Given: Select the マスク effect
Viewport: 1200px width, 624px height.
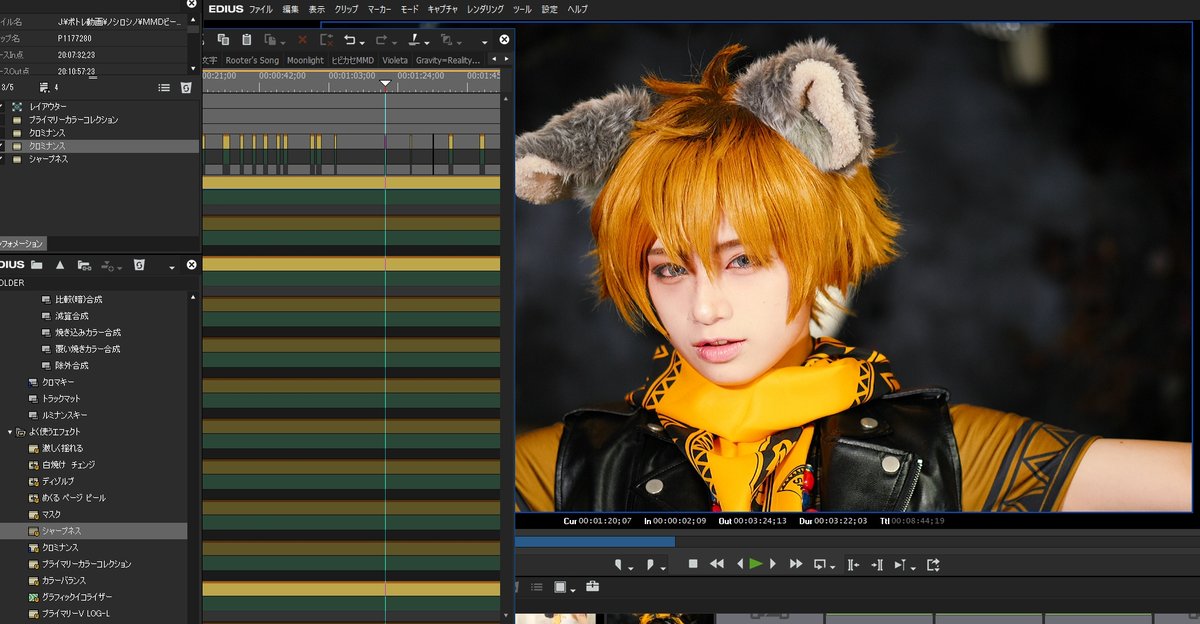Looking at the screenshot, I should 52,514.
